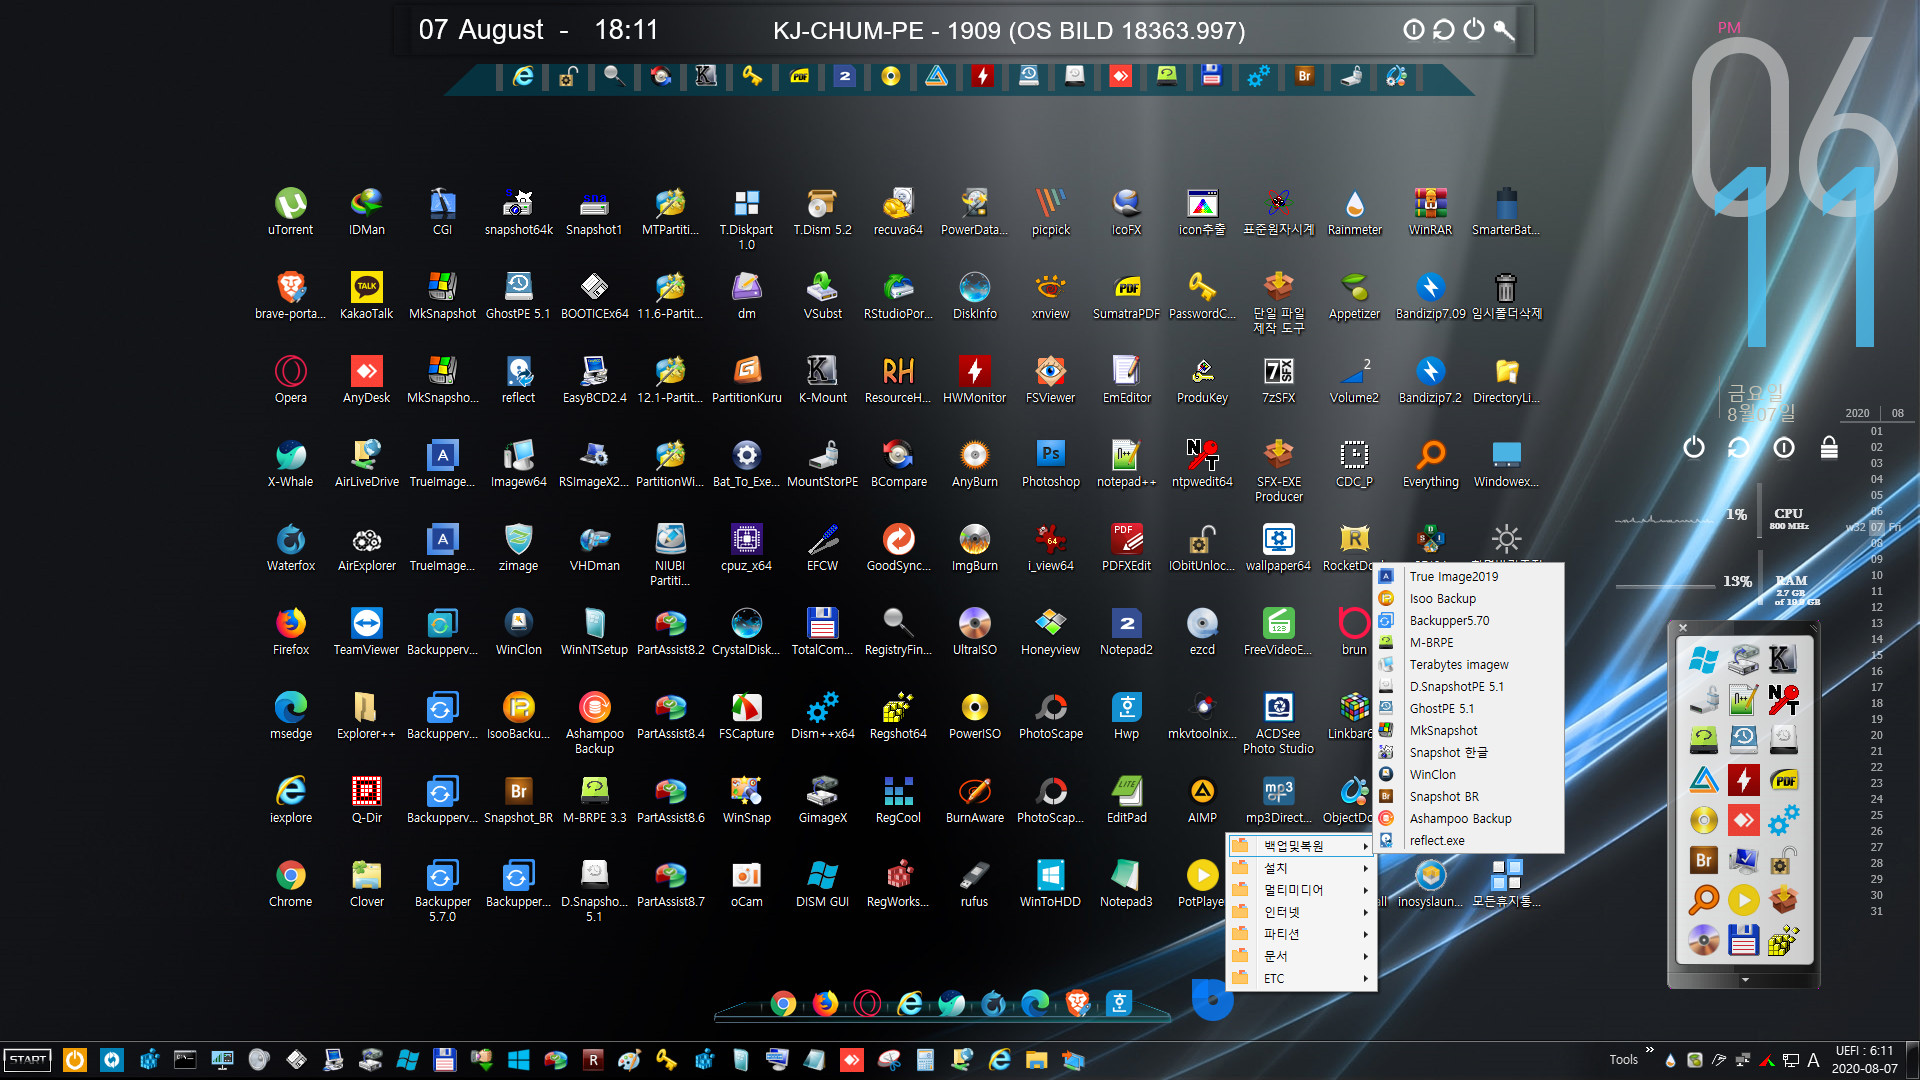The image size is (1920, 1080).
Task: Launch the Chrome desktop shortcut
Action: tap(290, 883)
